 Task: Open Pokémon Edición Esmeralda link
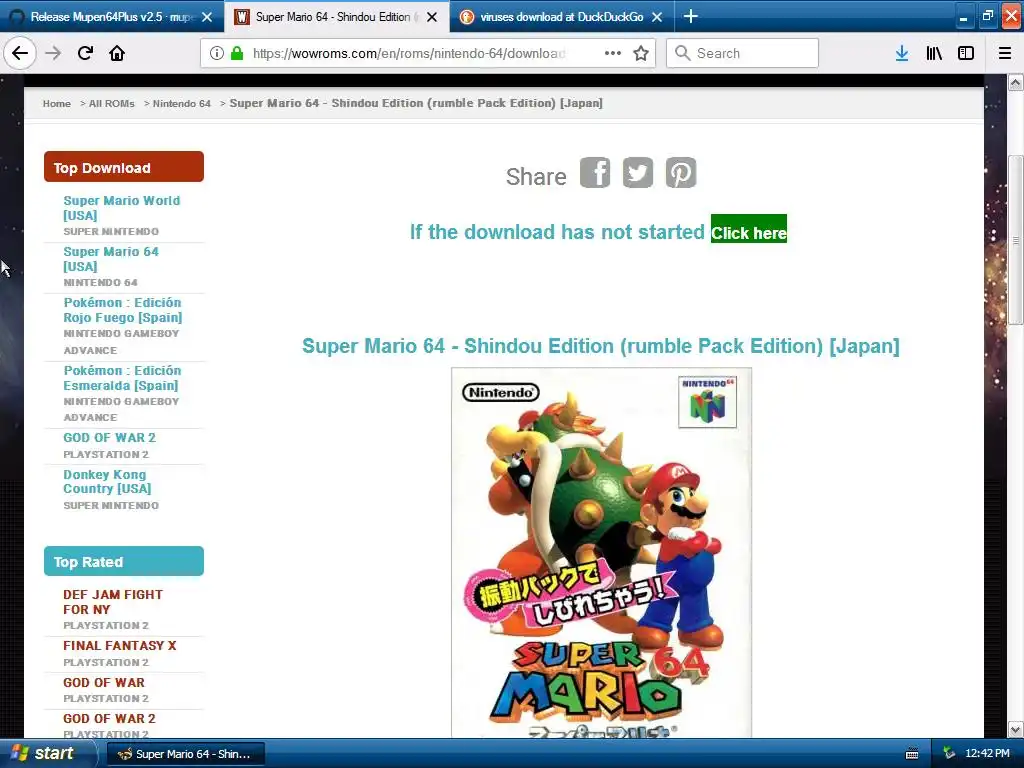click(122, 377)
